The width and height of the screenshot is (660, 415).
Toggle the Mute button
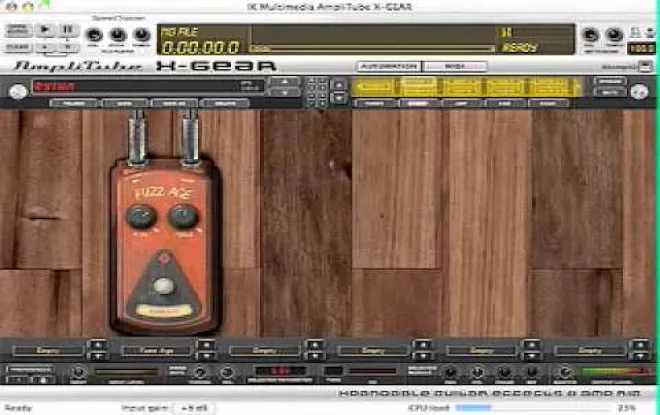click(609, 92)
